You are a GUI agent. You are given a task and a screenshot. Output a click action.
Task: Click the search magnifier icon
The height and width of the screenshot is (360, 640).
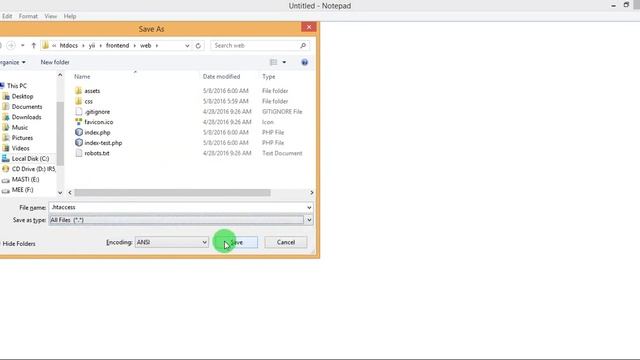pyautogui.click(x=303, y=46)
